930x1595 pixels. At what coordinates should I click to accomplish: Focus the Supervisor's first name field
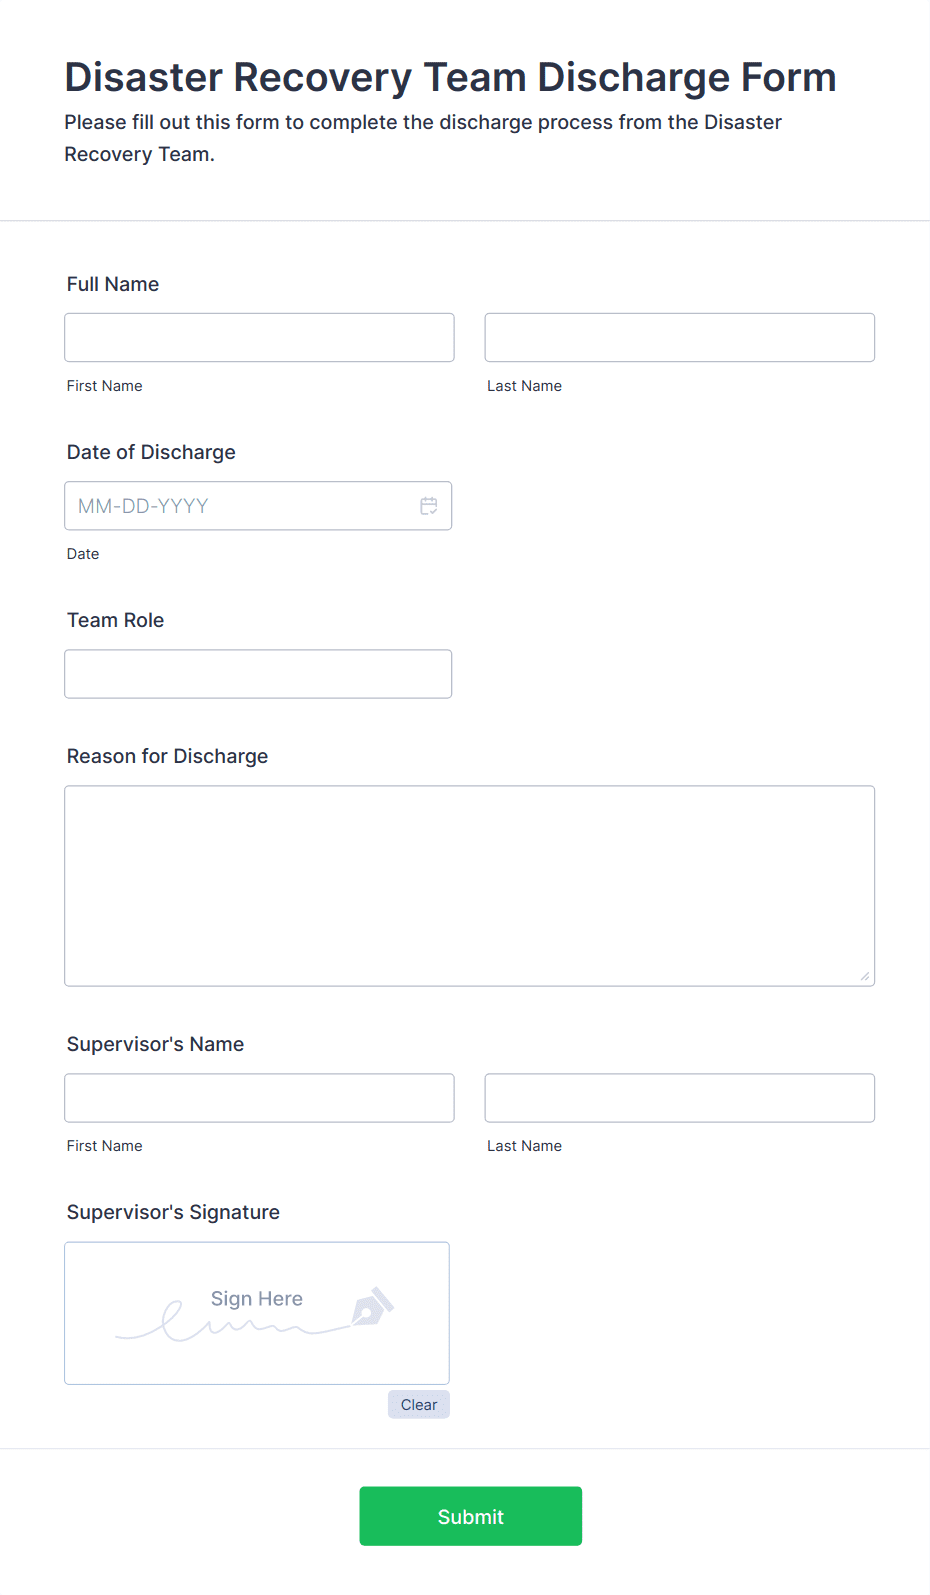259,1098
